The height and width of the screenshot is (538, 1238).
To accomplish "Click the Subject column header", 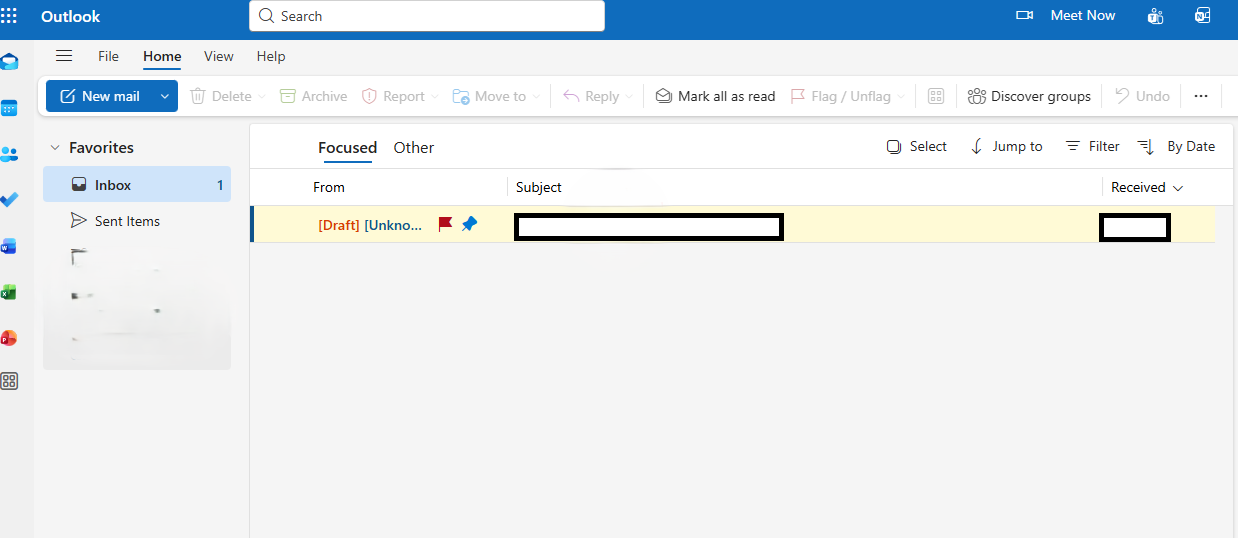I will [539, 187].
